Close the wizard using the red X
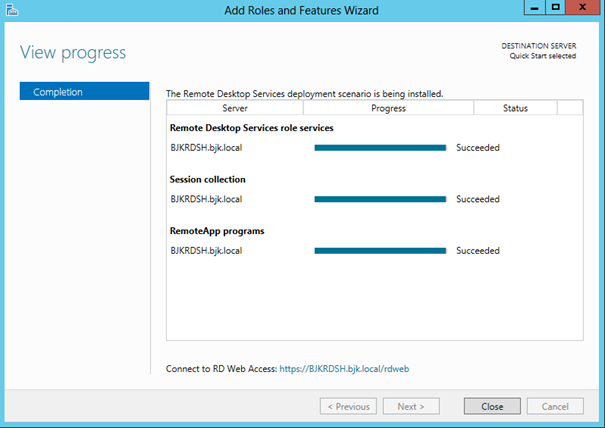 pyautogui.click(x=583, y=8)
